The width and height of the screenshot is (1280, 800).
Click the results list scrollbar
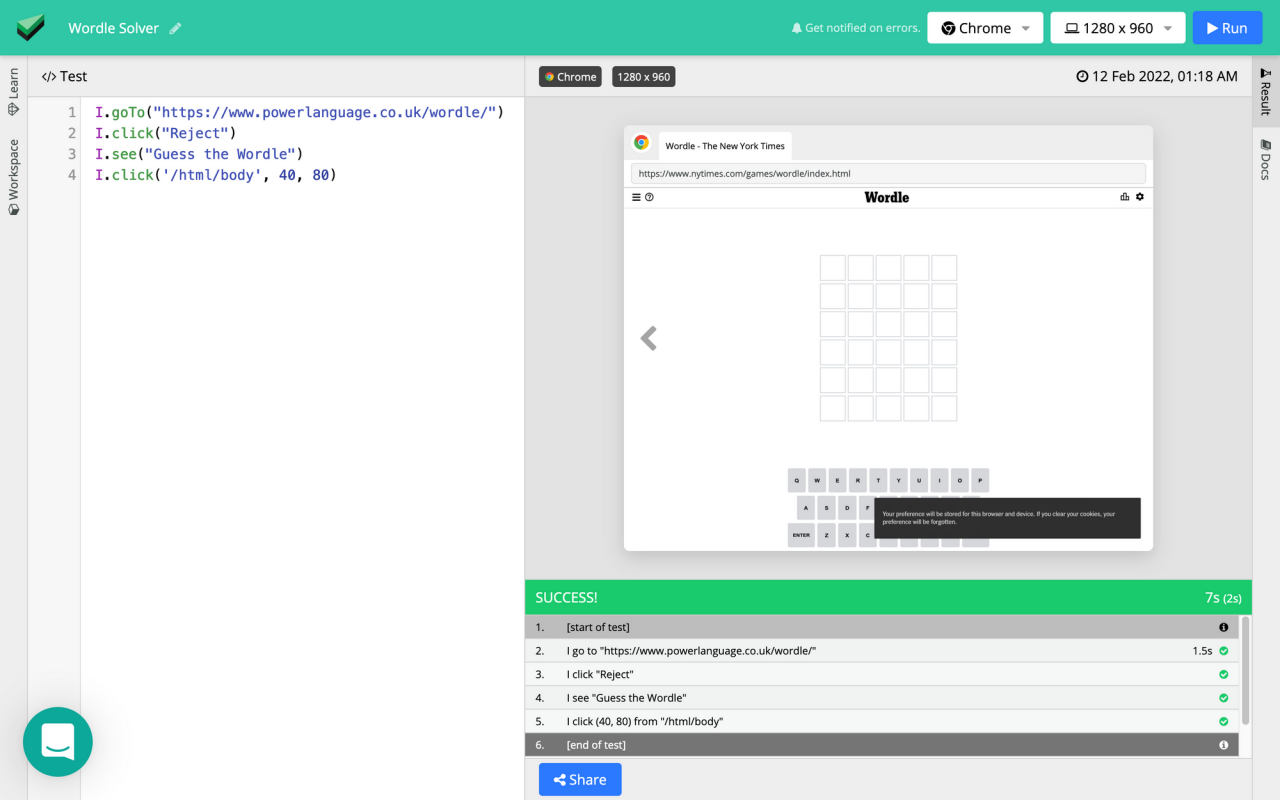click(x=1245, y=670)
